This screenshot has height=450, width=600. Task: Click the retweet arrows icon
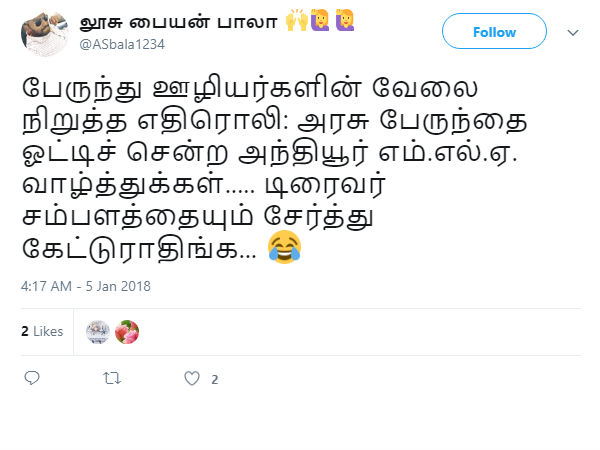112,378
